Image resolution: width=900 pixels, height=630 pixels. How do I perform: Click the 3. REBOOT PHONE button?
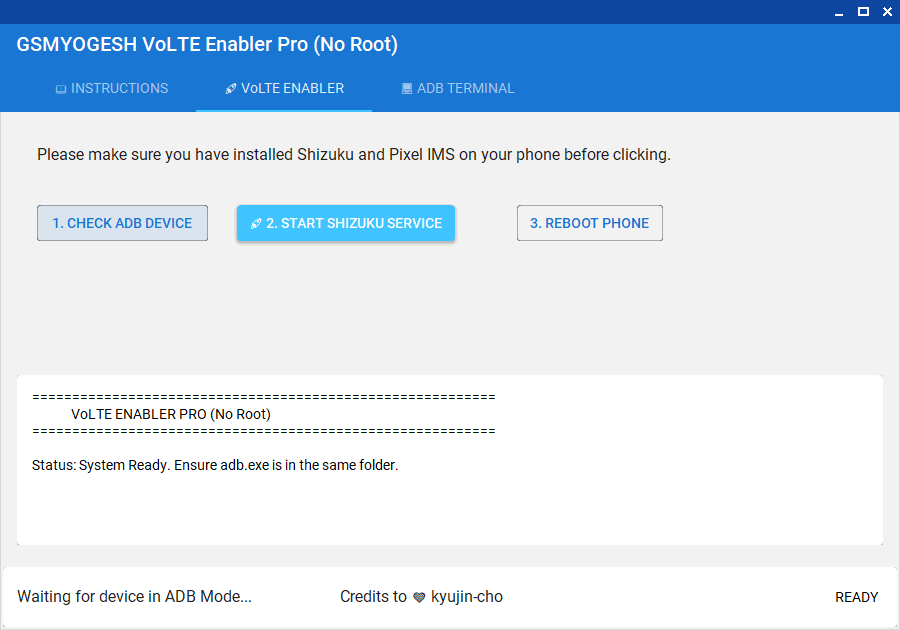[589, 223]
